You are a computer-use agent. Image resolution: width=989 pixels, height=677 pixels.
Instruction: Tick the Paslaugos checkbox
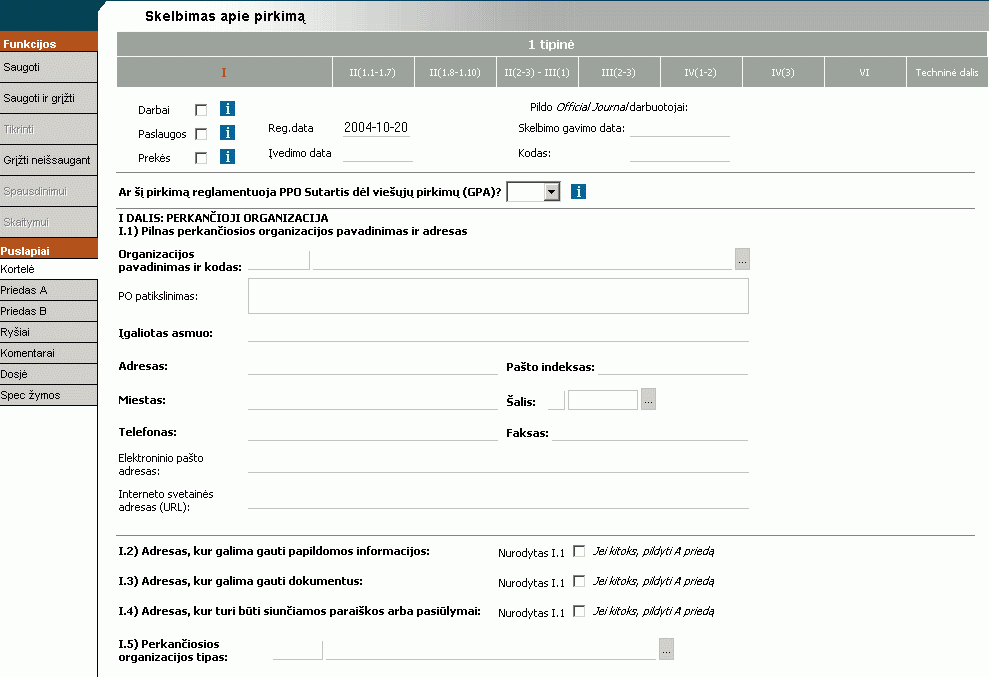(x=201, y=134)
